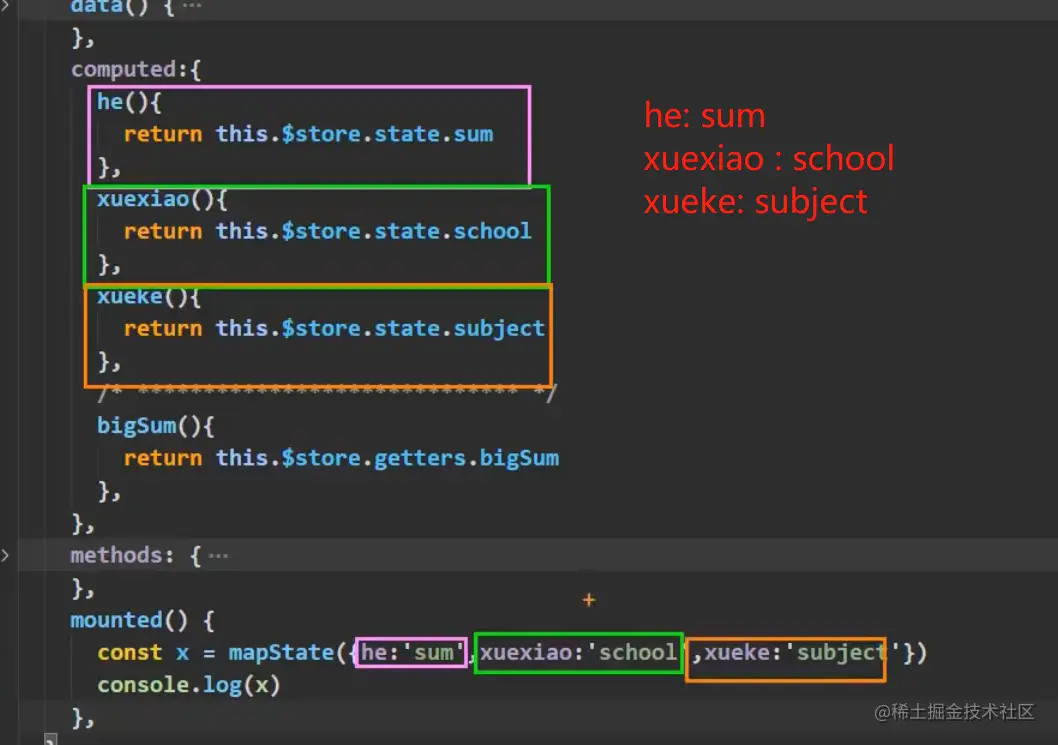
Task: Click the "const" keyword before x
Action: point(130,653)
